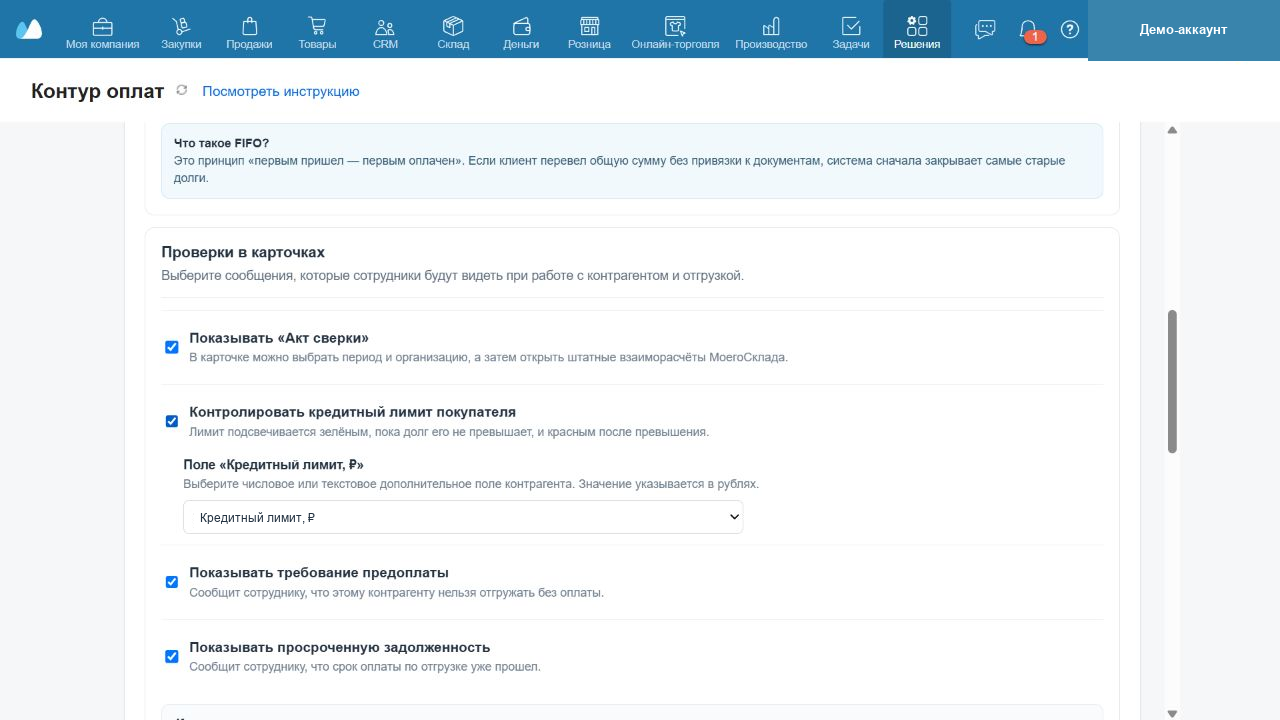Click the refresh icon beside Контур оплат
Viewport: 1280px width, 720px height.
[x=181, y=90]
